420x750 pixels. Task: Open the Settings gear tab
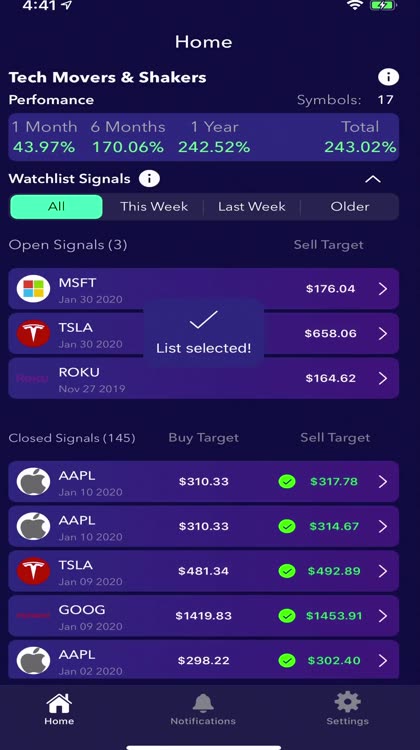coord(347,709)
